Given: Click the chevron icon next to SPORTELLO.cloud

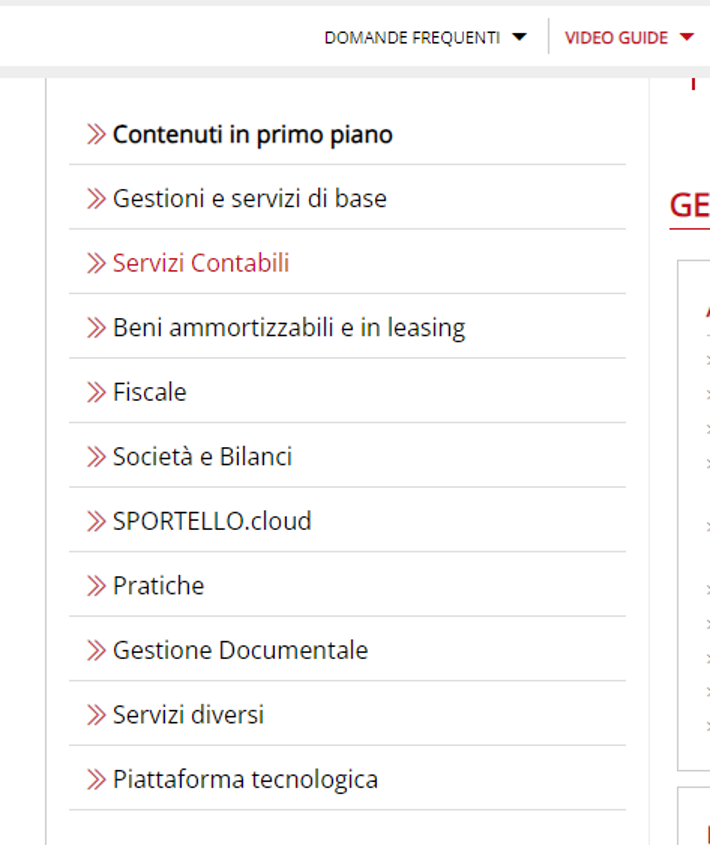Looking at the screenshot, I should pos(96,521).
